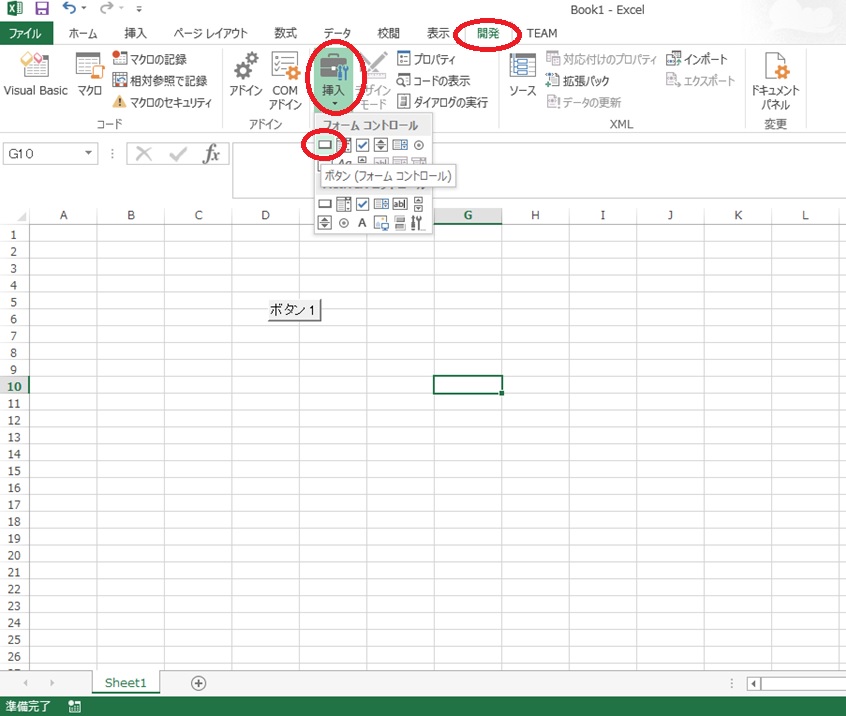Open the redo history dropdown arrow

click(x=121, y=9)
